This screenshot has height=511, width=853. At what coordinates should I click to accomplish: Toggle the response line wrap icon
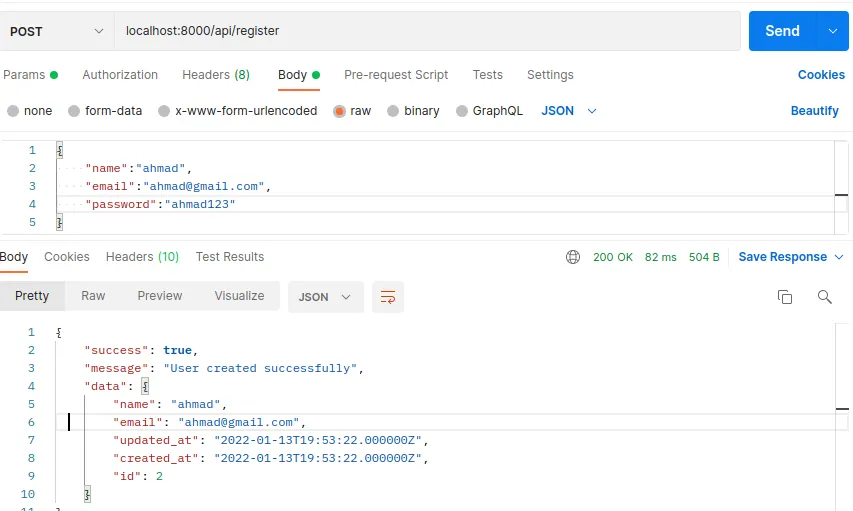point(388,297)
